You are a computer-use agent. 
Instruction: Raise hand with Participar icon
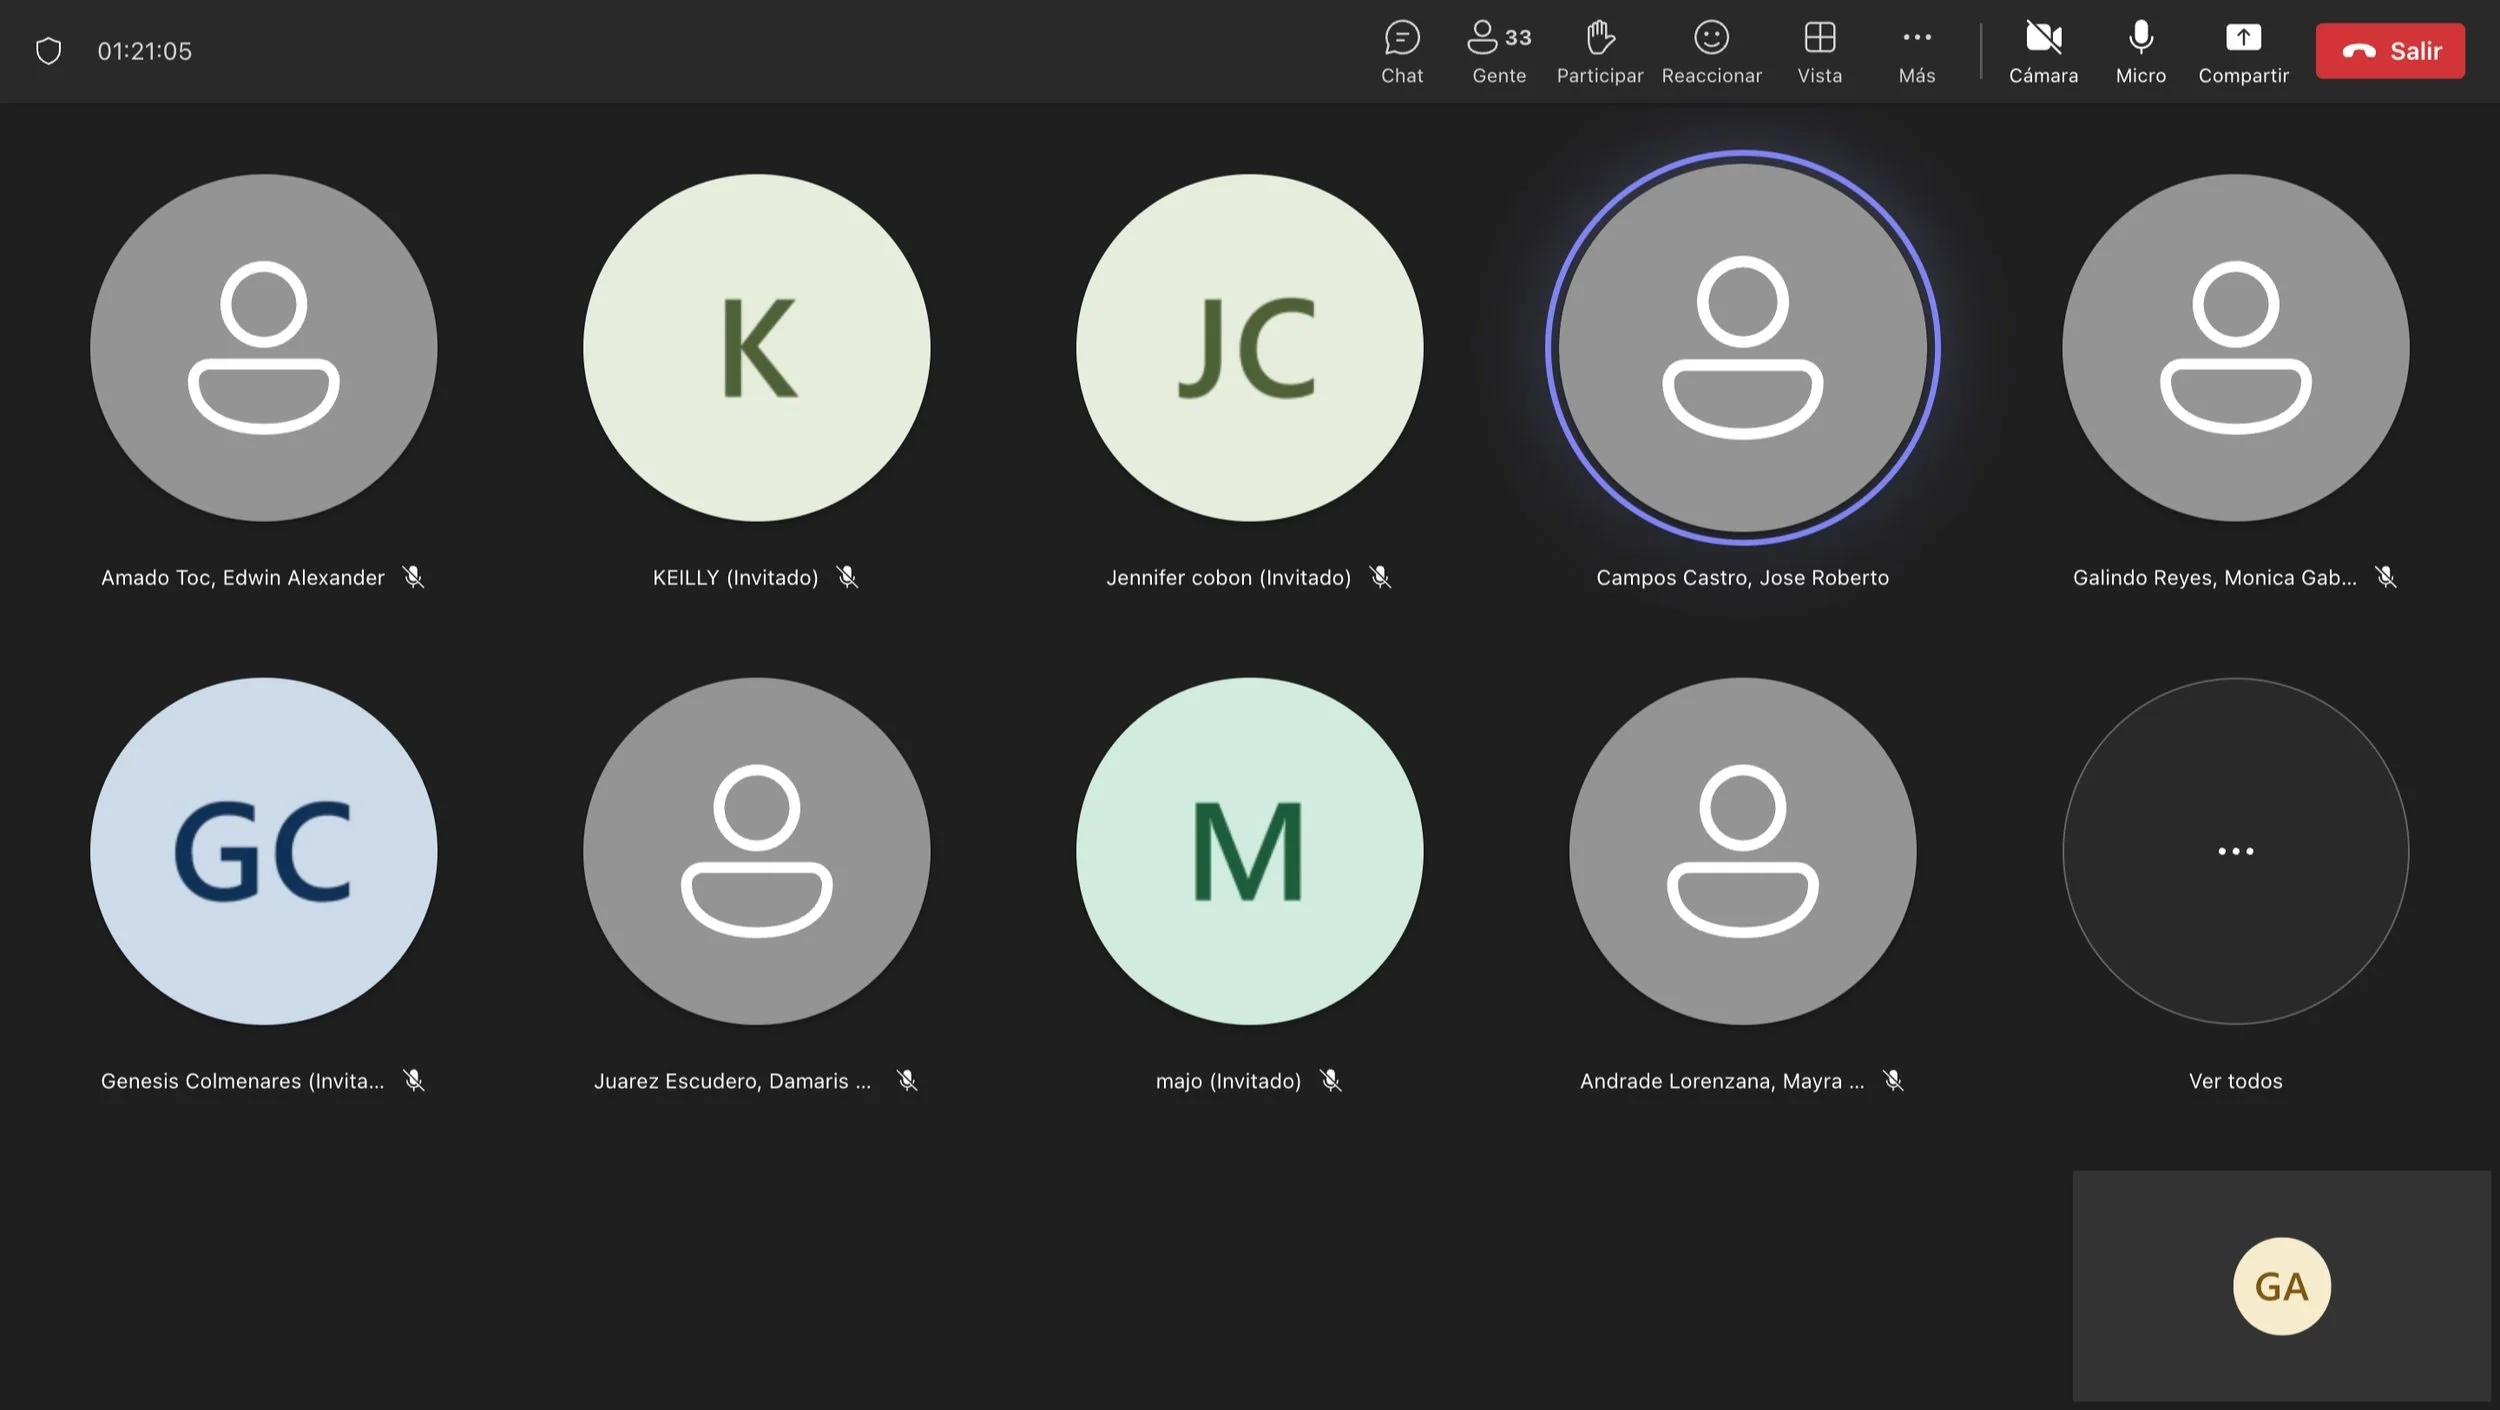point(1599,50)
